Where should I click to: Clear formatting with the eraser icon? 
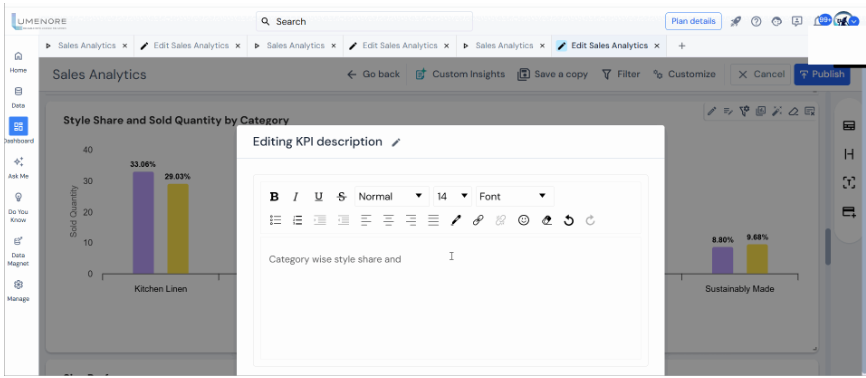(x=546, y=220)
